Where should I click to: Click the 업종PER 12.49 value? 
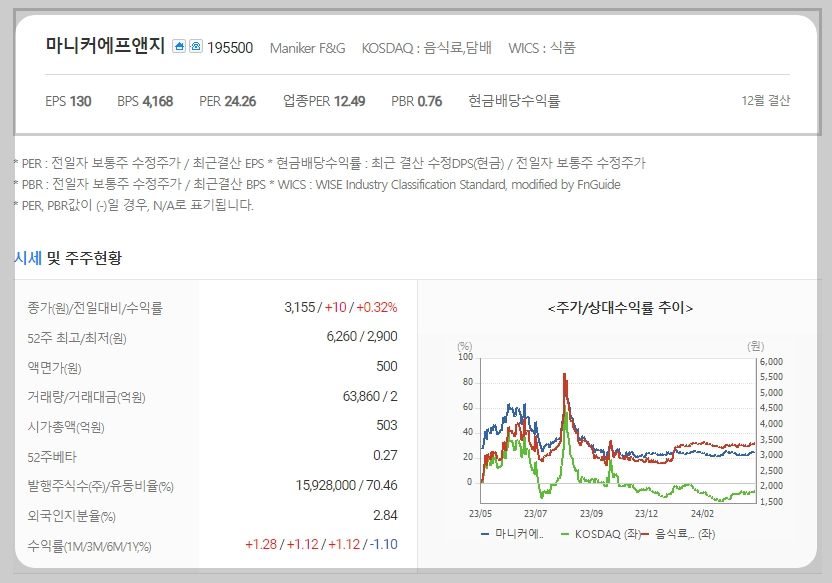324,101
